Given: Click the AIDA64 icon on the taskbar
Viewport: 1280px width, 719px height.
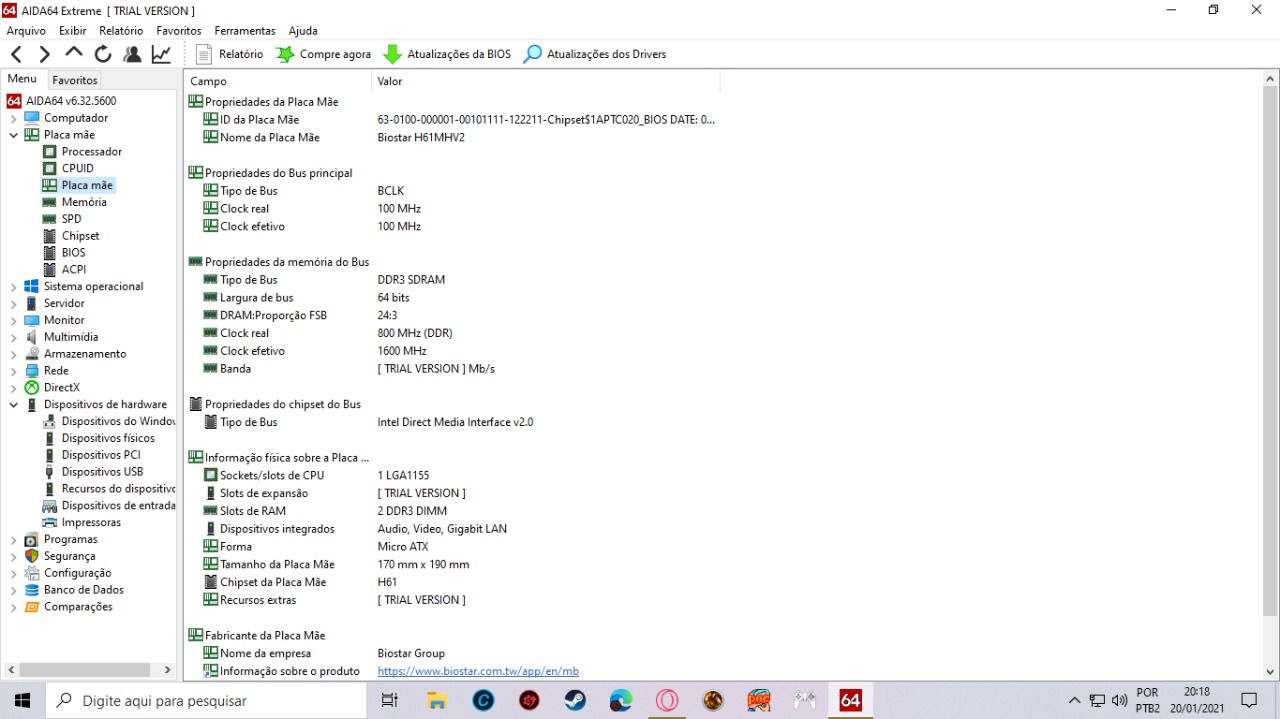Looking at the screenshot, I should click(850, 700).
